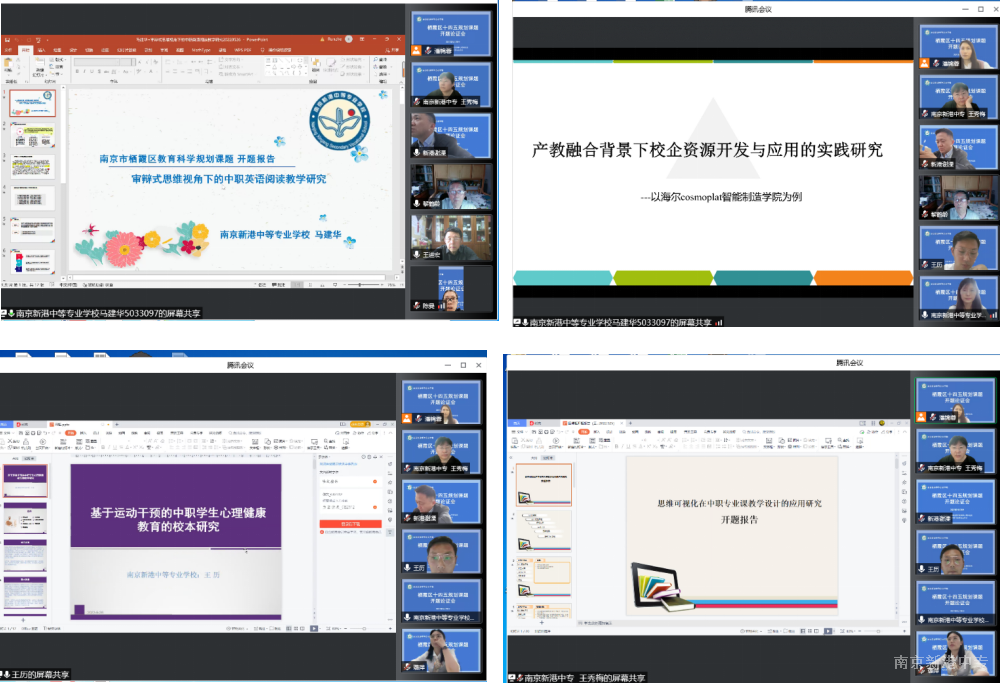1000x683 pixels.
Task: Select the 王历 video tile in 产教融合 window
Action: (959, 247)
